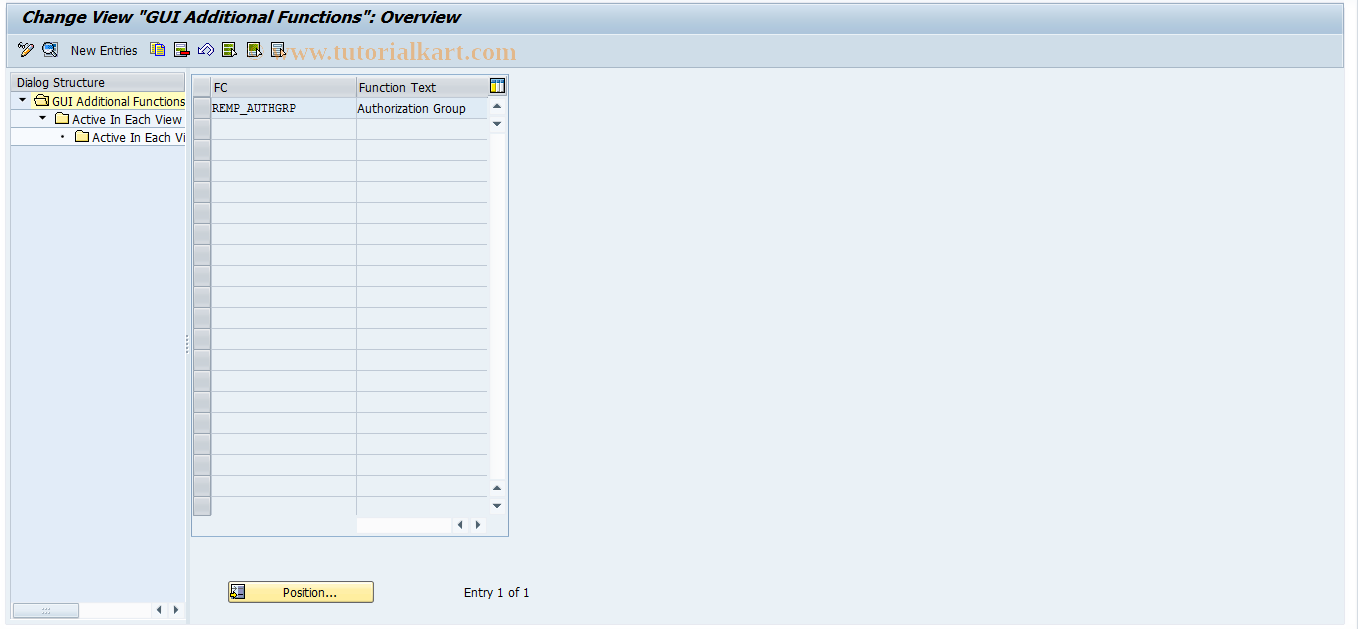Collapse first Active In Each View node

[42, 118]
